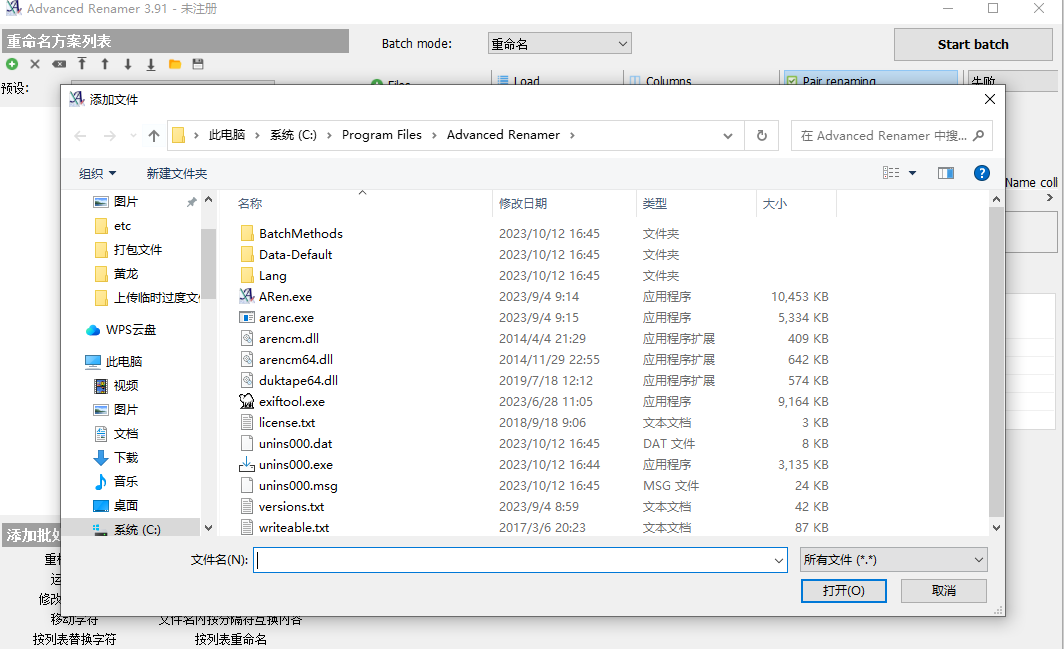Toggle the preview pane in the dialog

945,172
